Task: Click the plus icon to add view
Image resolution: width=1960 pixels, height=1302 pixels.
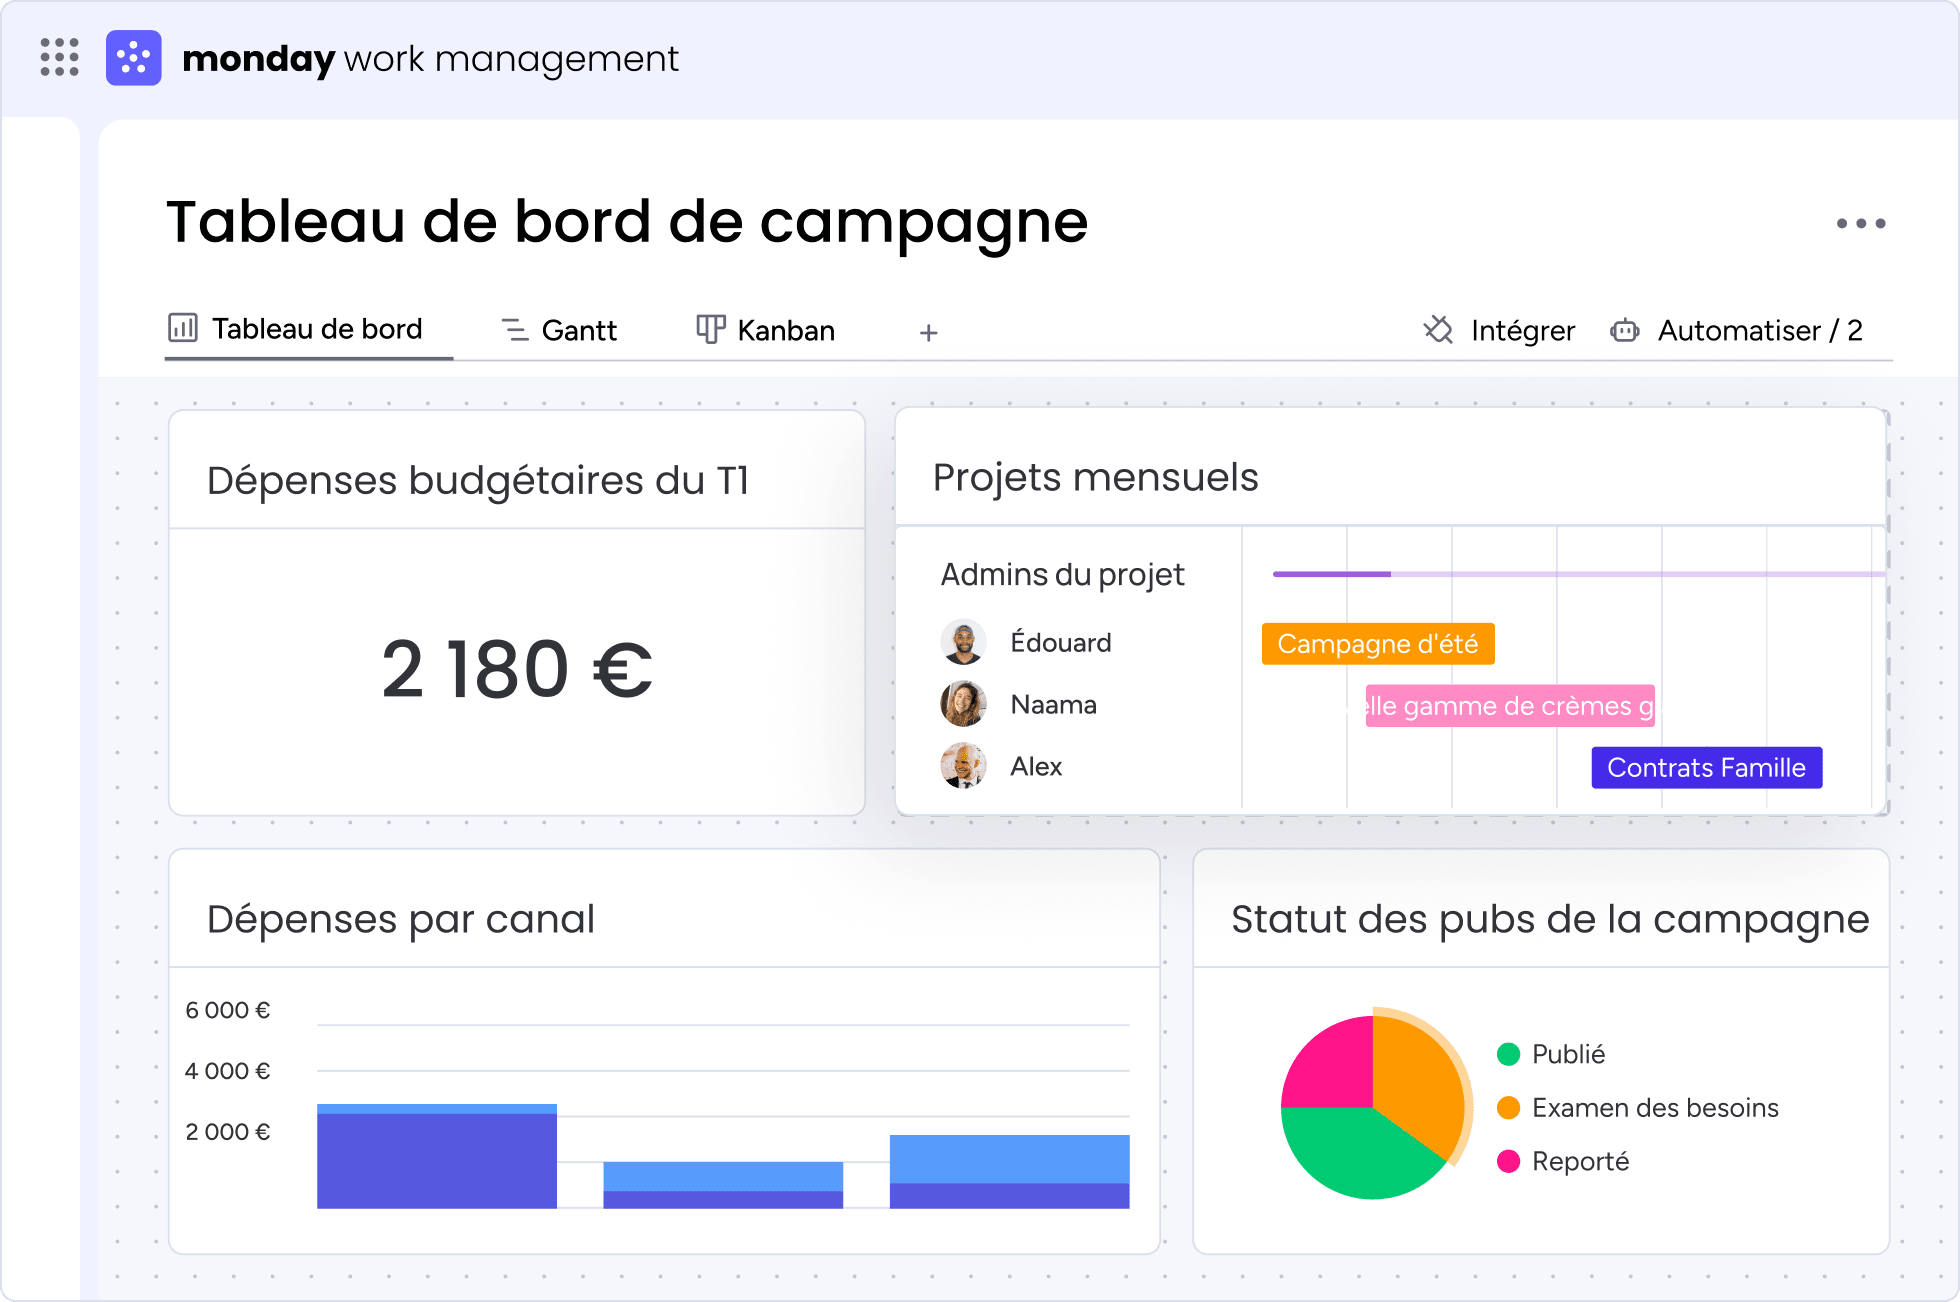Action: [928, 333]
